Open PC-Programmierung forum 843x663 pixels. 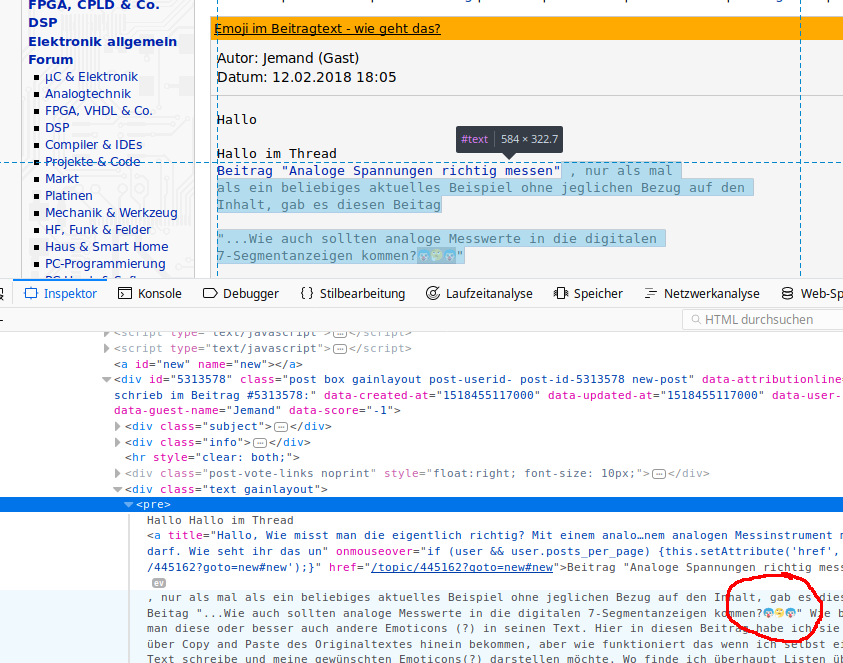(105, 263)
